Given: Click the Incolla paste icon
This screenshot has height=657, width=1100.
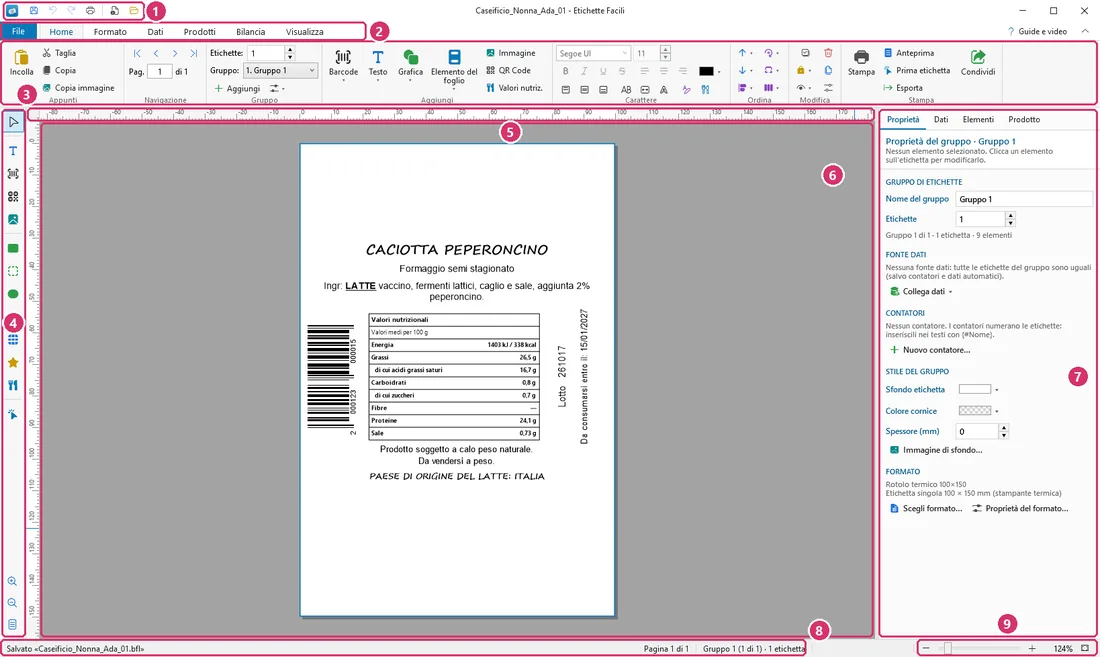Looking at the screenshot, I should [x=21, y=57].
